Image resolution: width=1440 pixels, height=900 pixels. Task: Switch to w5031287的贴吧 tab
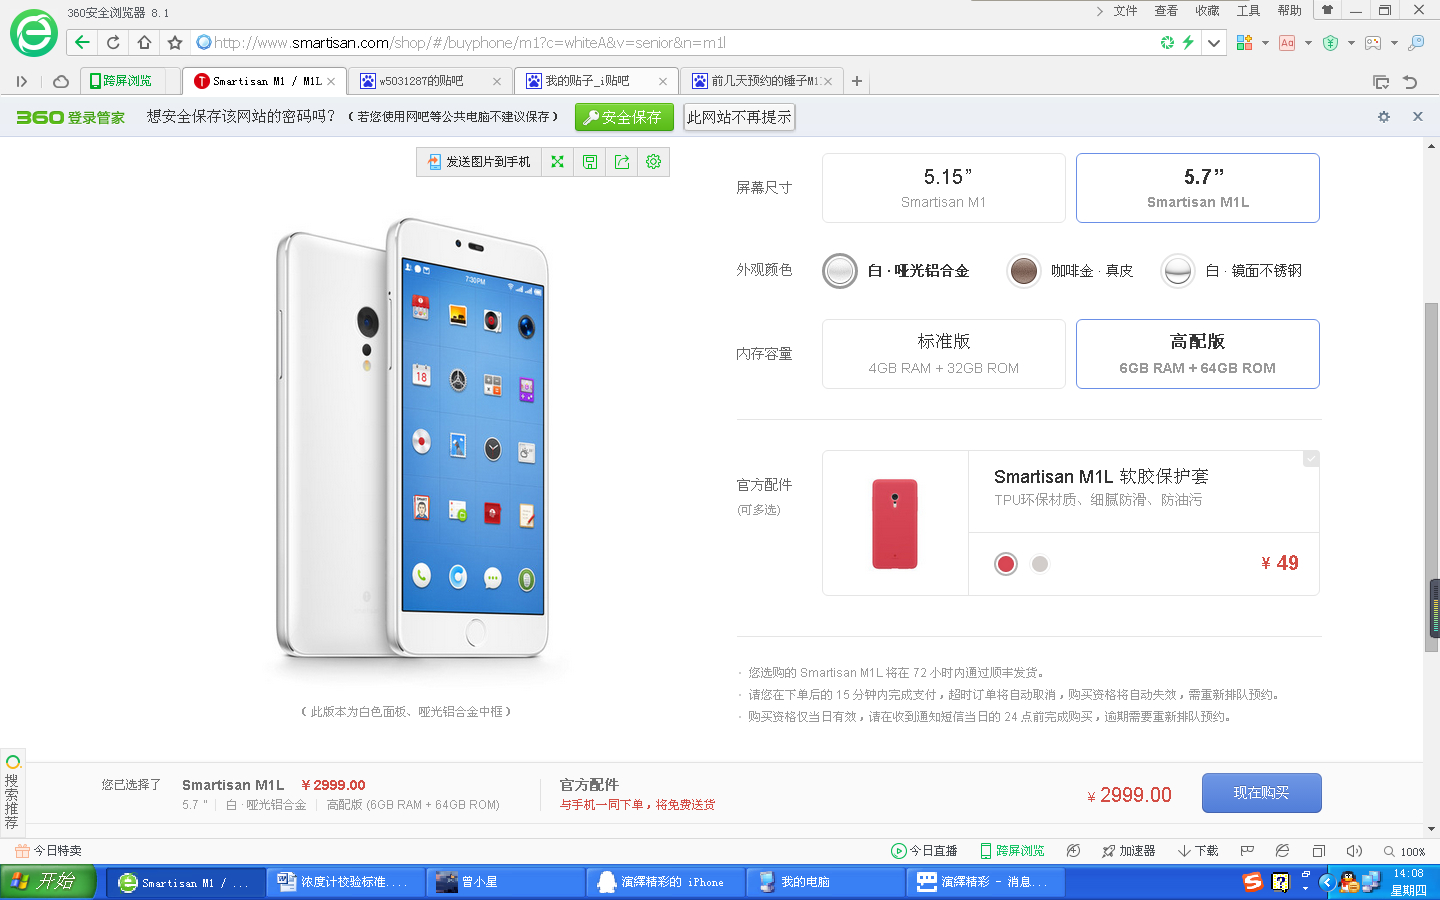[x=430, y=81]
